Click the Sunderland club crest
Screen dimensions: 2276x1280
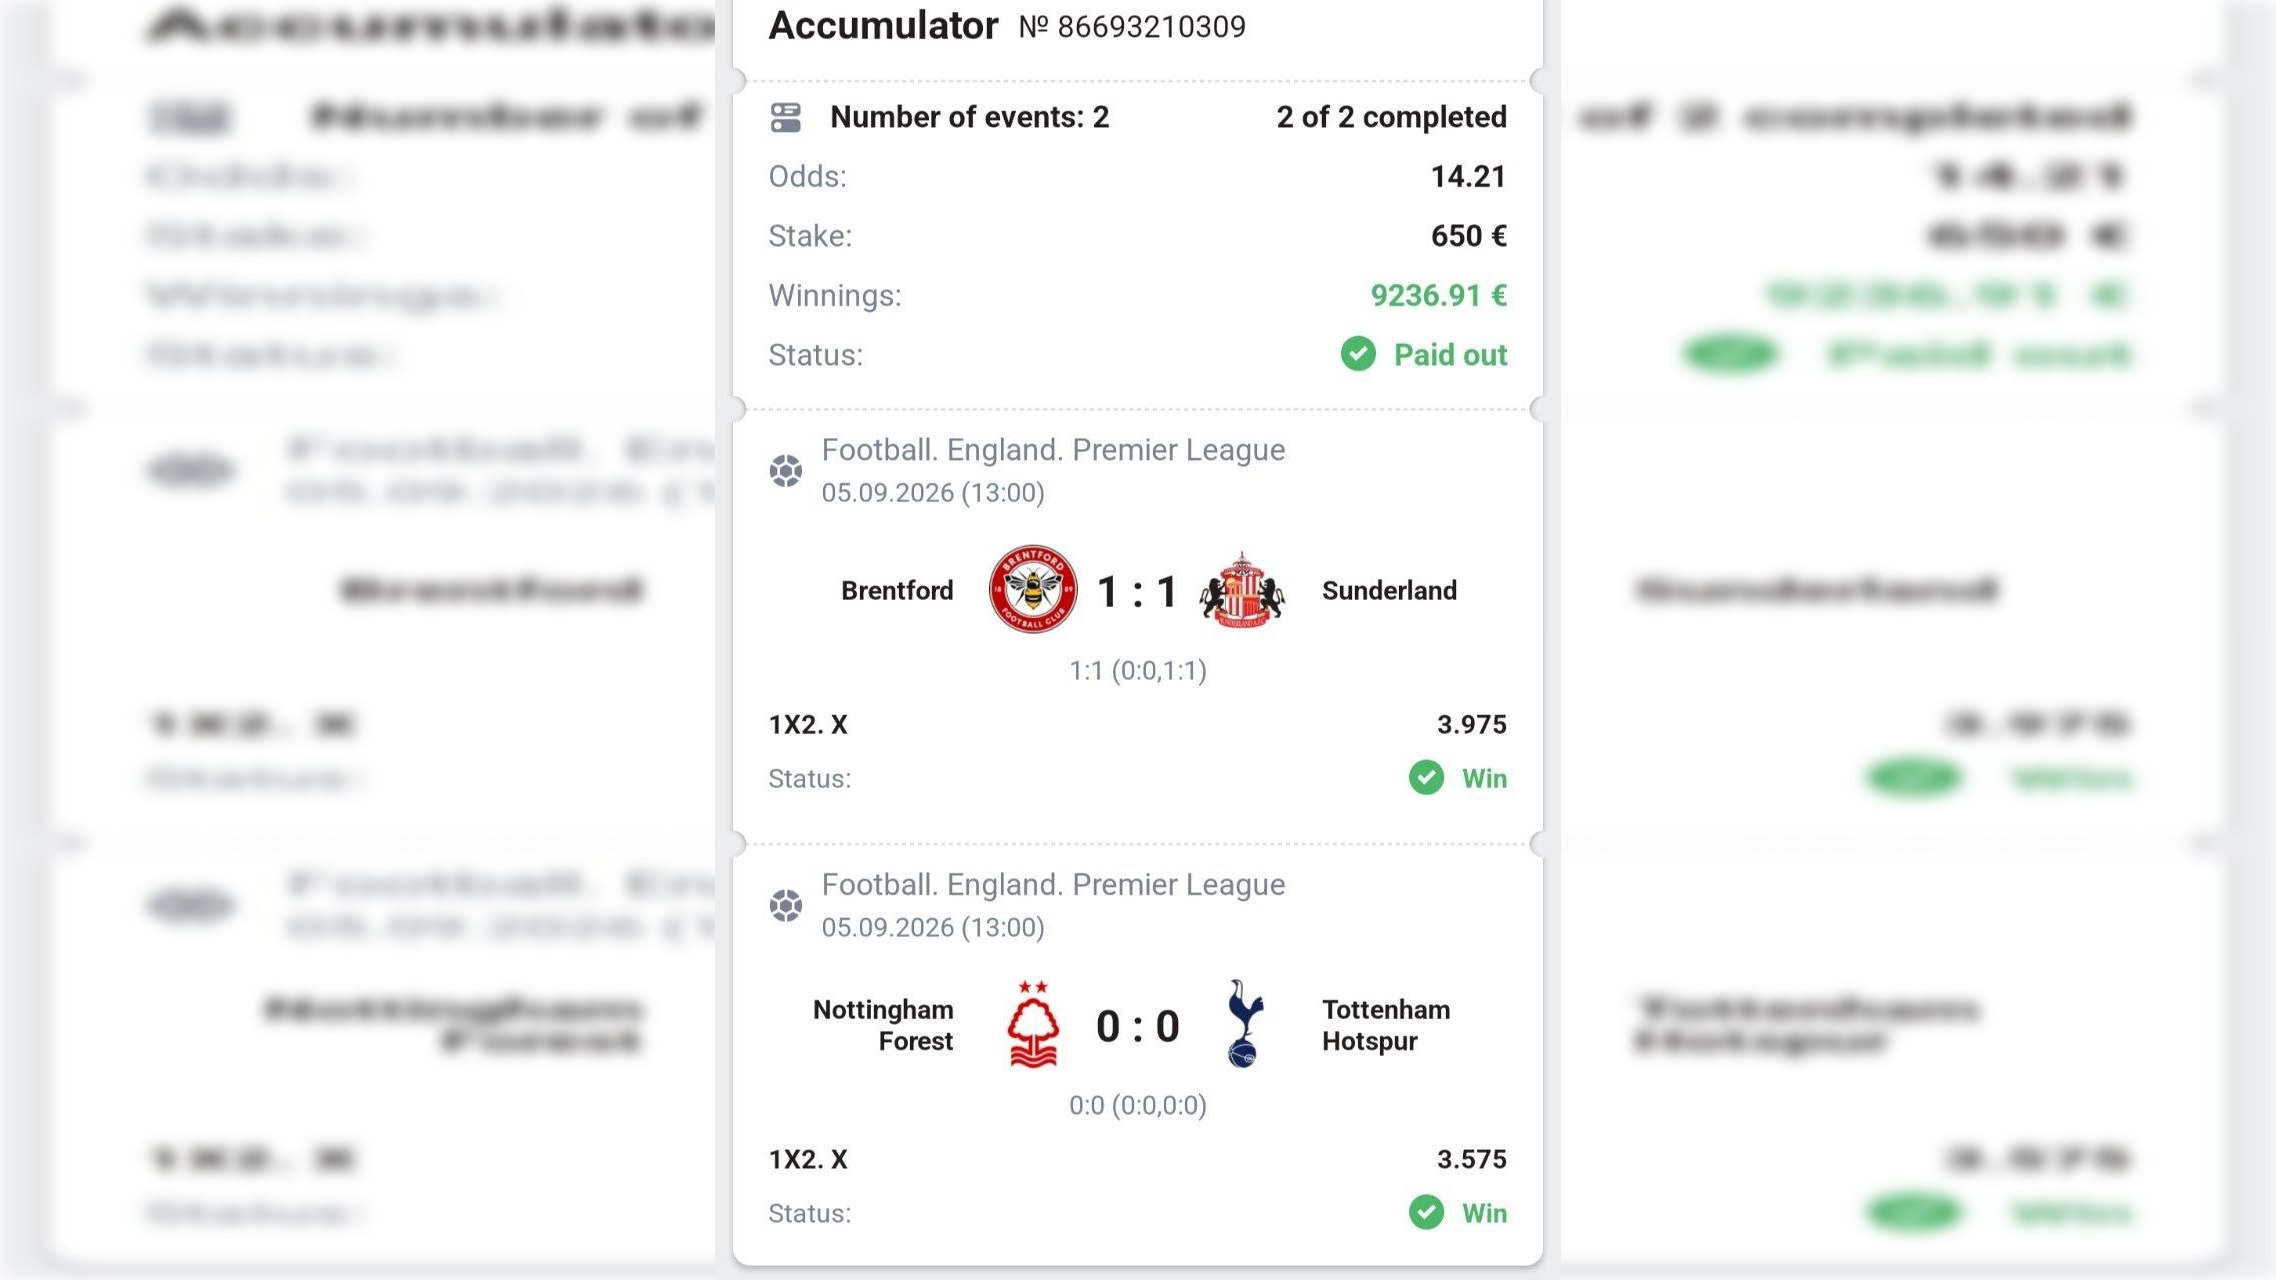click(1242, 589)
